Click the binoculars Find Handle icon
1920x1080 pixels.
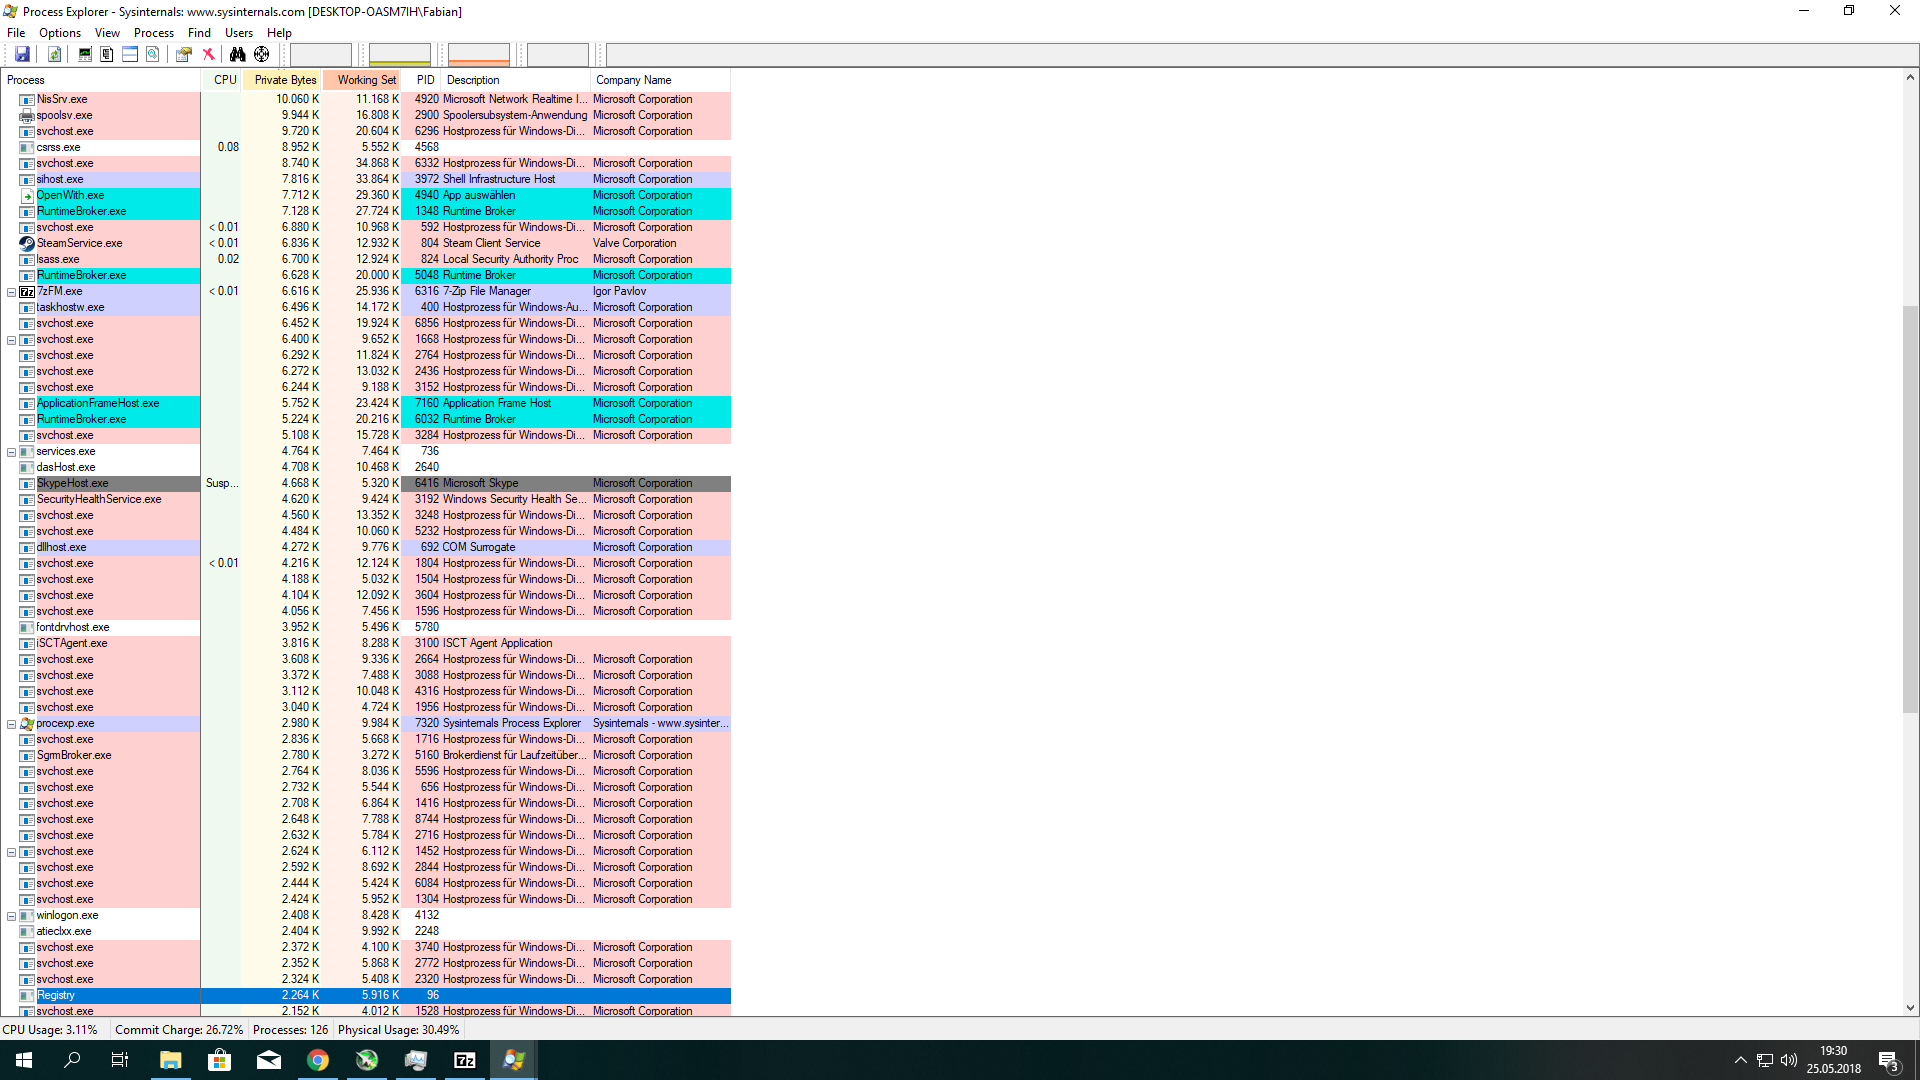point(237,54)
